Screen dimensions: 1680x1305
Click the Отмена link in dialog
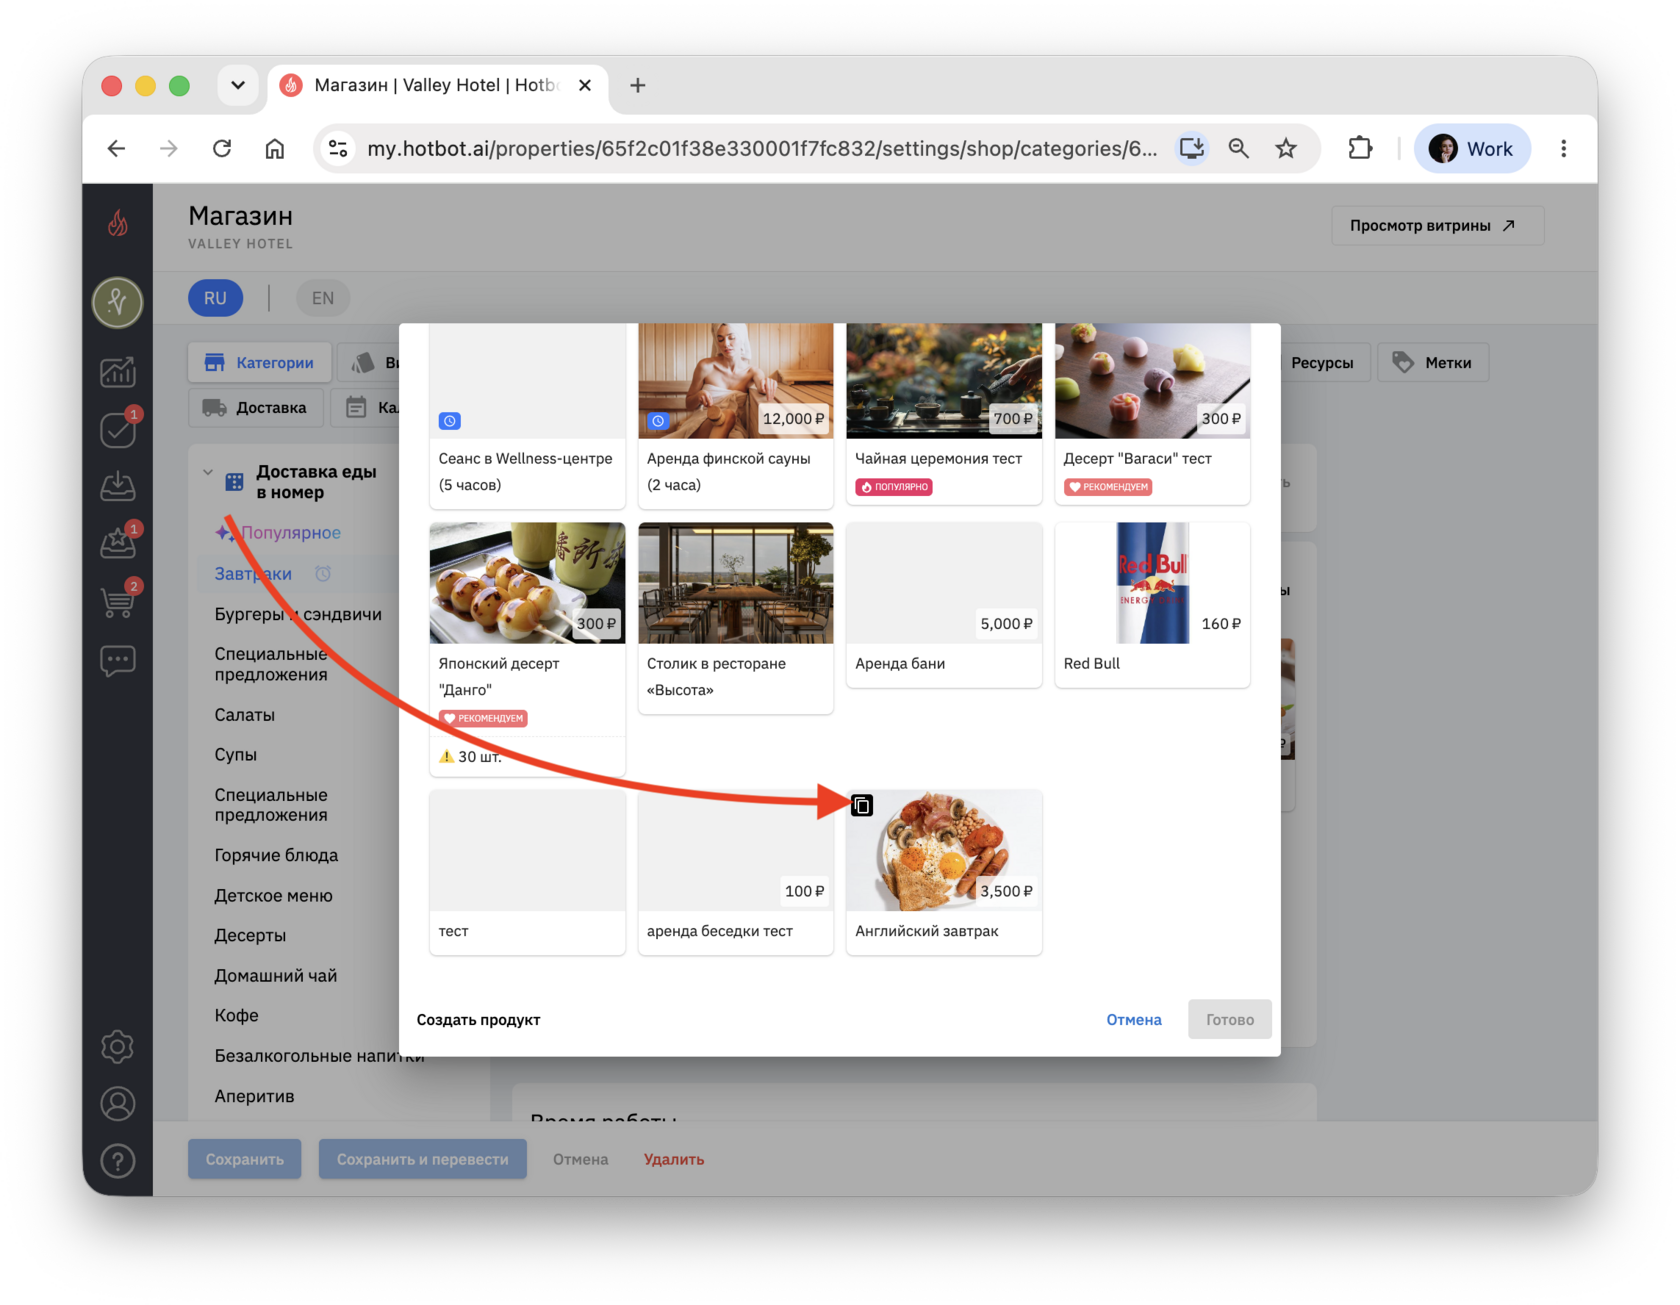point(1134,1019)
